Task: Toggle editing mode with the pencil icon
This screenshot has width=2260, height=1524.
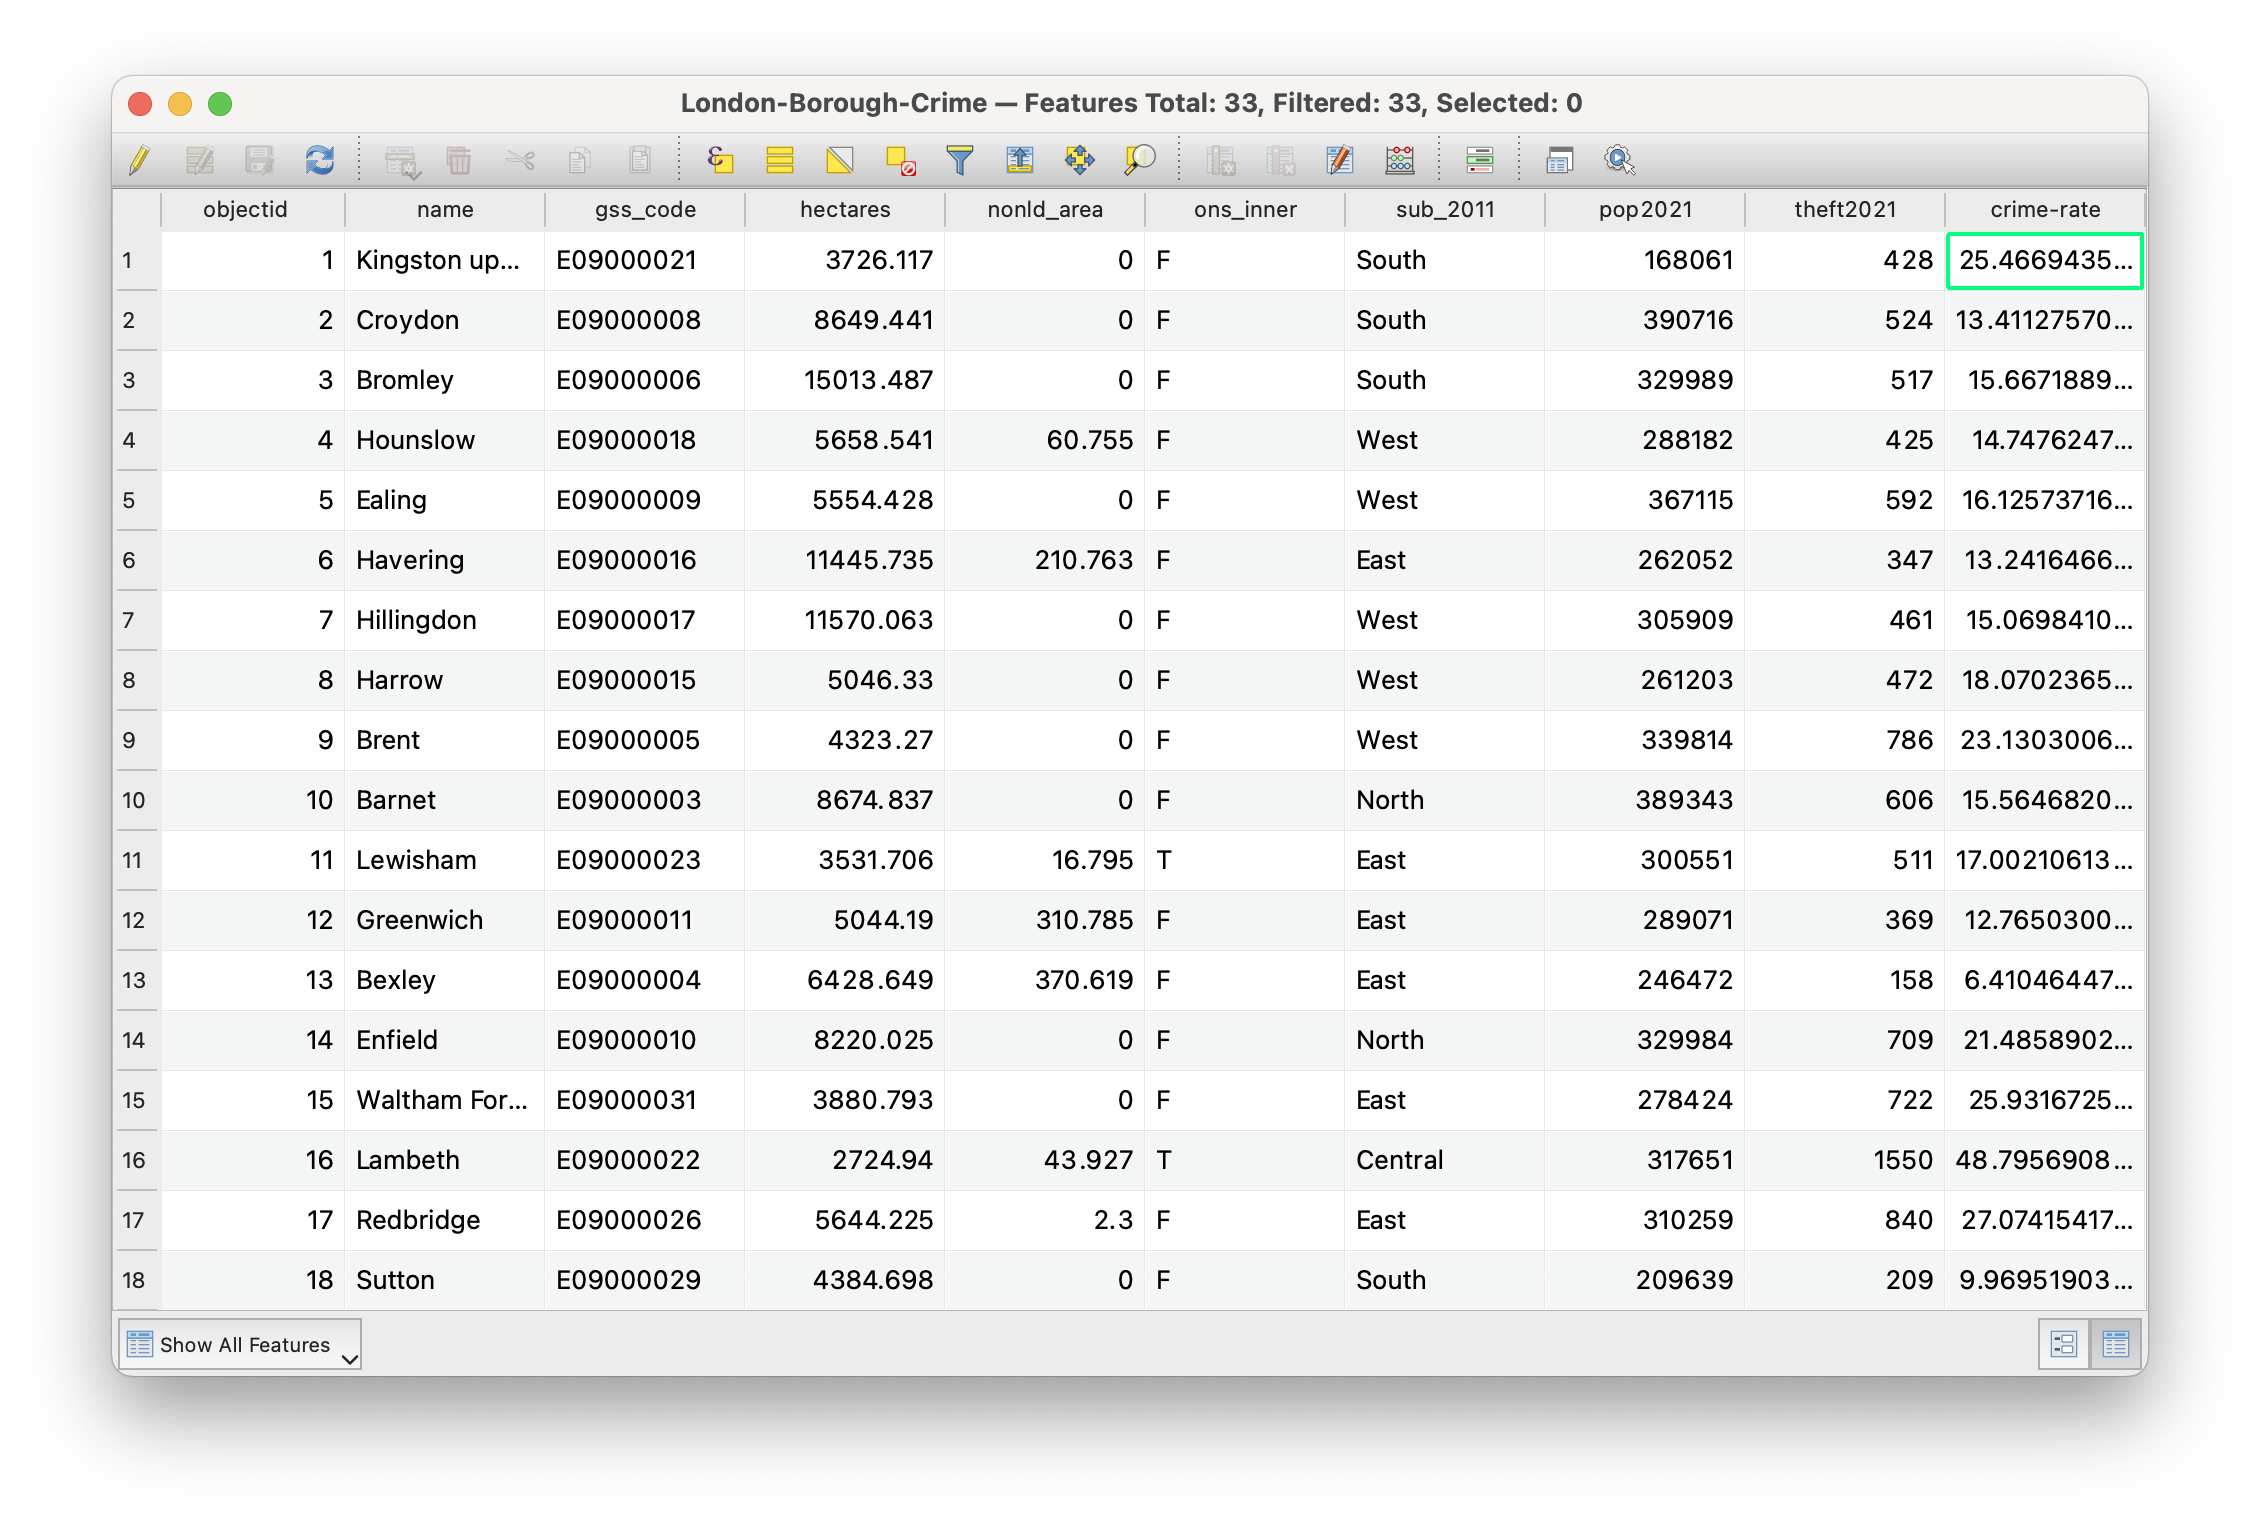Action: click(140, 160)
